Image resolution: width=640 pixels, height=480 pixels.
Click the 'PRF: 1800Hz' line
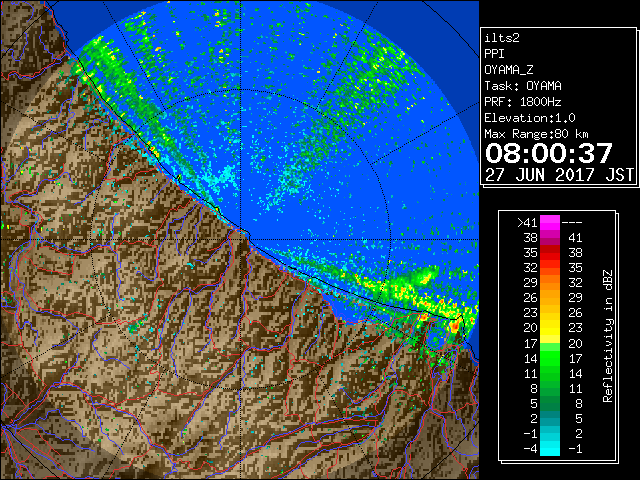(523, 102)
